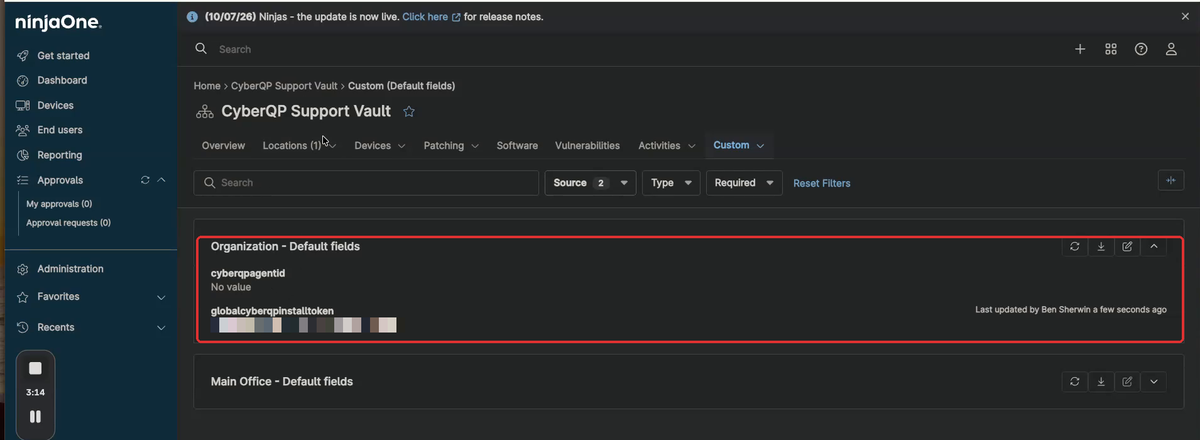Collapse the Organization default fields section

[x=1154, y=246]
